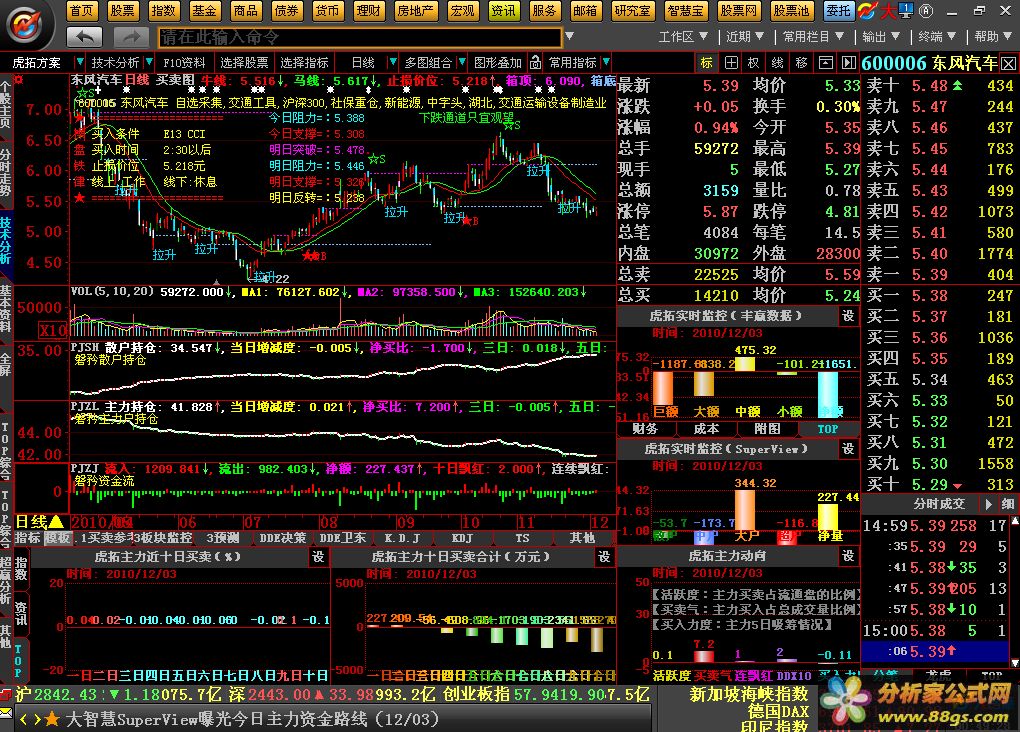Screen dimensions: 1020x732
Task: Click the star icon in news ticker
Action: (52, 719)
